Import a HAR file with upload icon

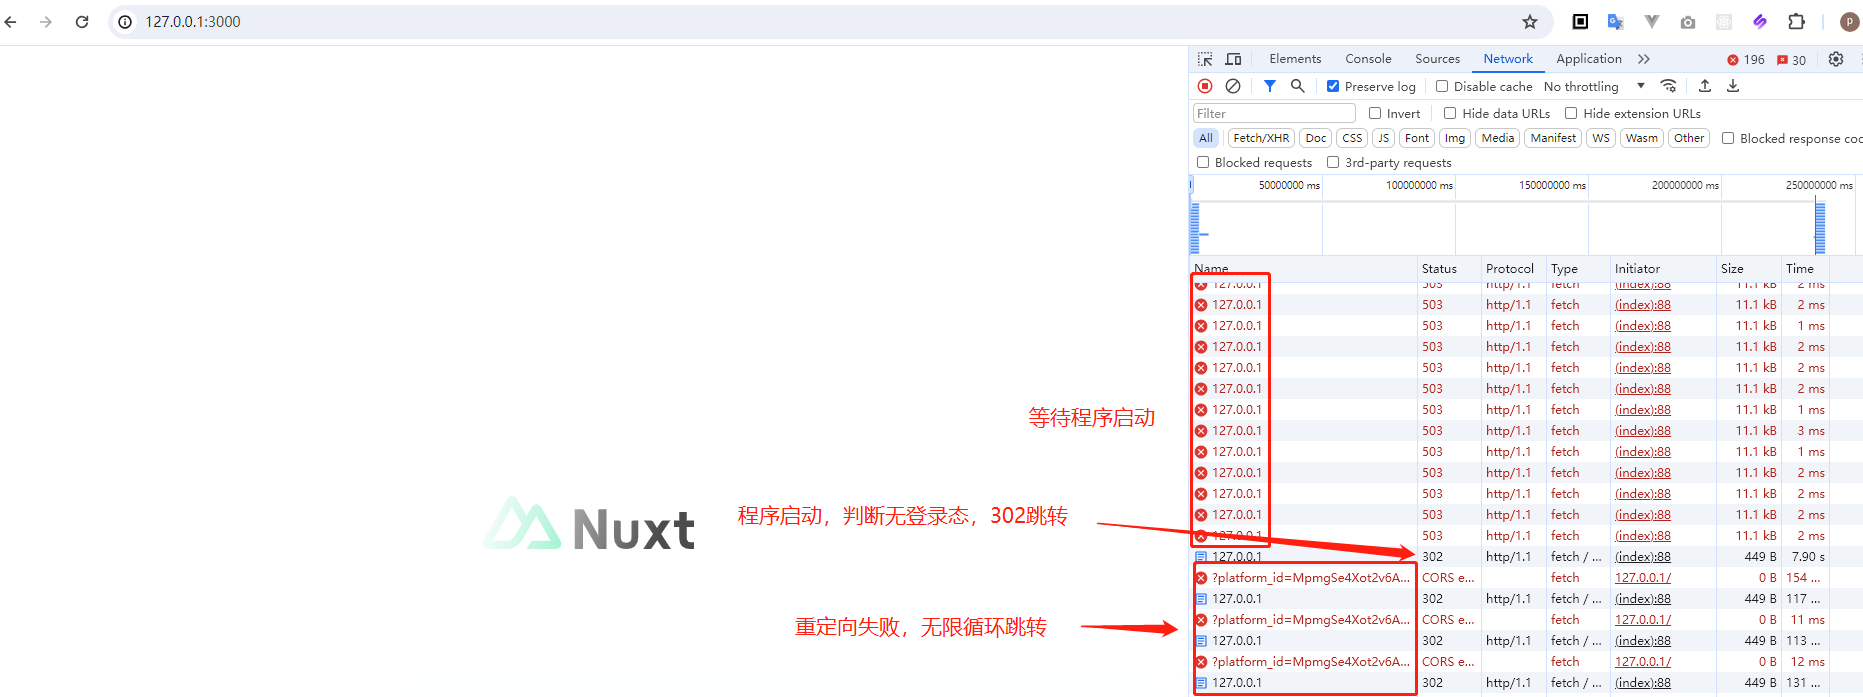tap(1705, 86)
